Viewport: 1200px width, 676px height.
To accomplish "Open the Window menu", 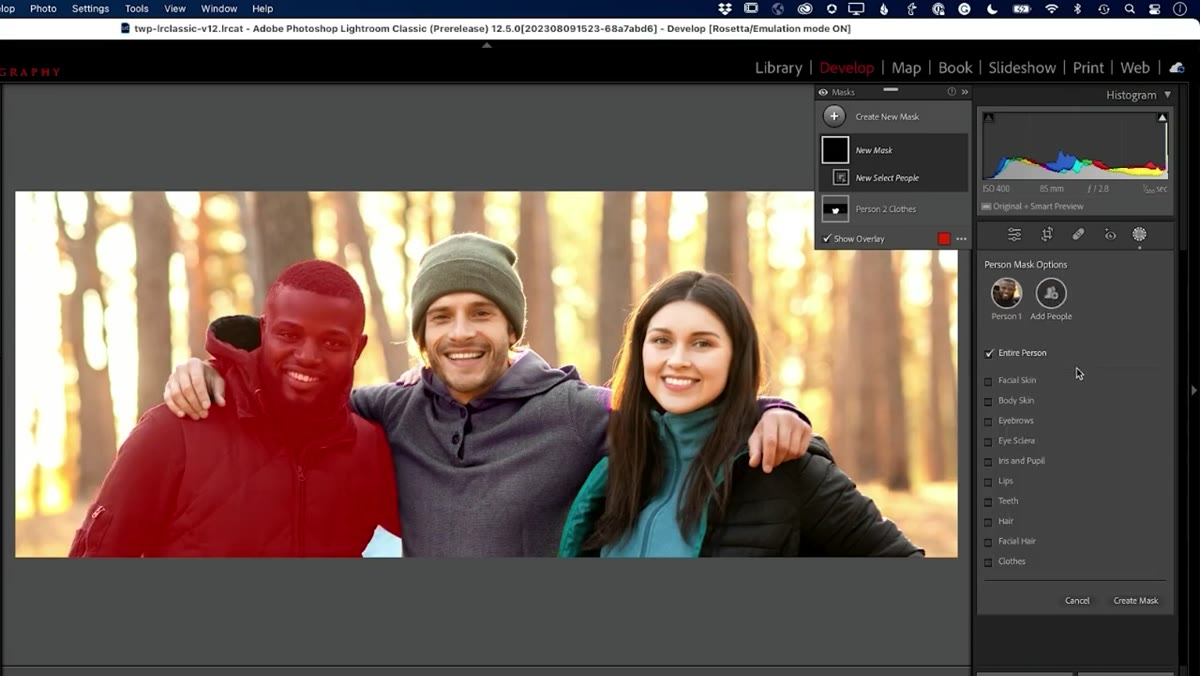I will click(219, 8).
